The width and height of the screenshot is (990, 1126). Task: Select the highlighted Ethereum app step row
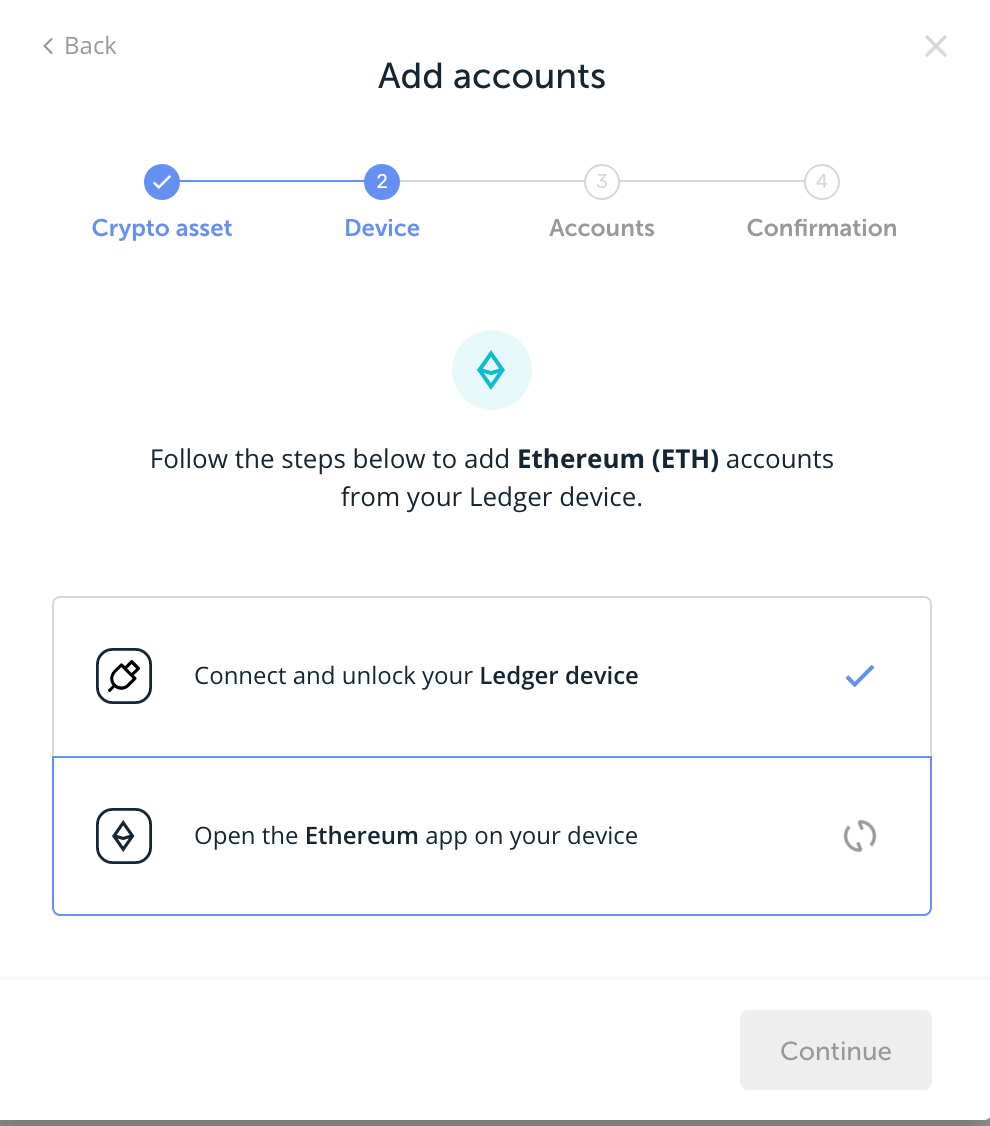pos(492,835)
